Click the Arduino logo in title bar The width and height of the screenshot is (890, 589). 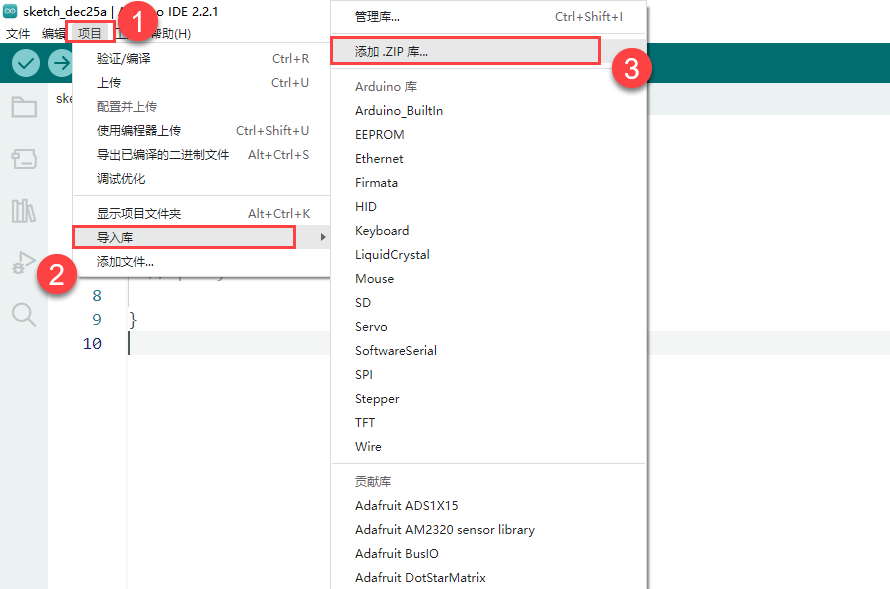(x=11, y=11)
